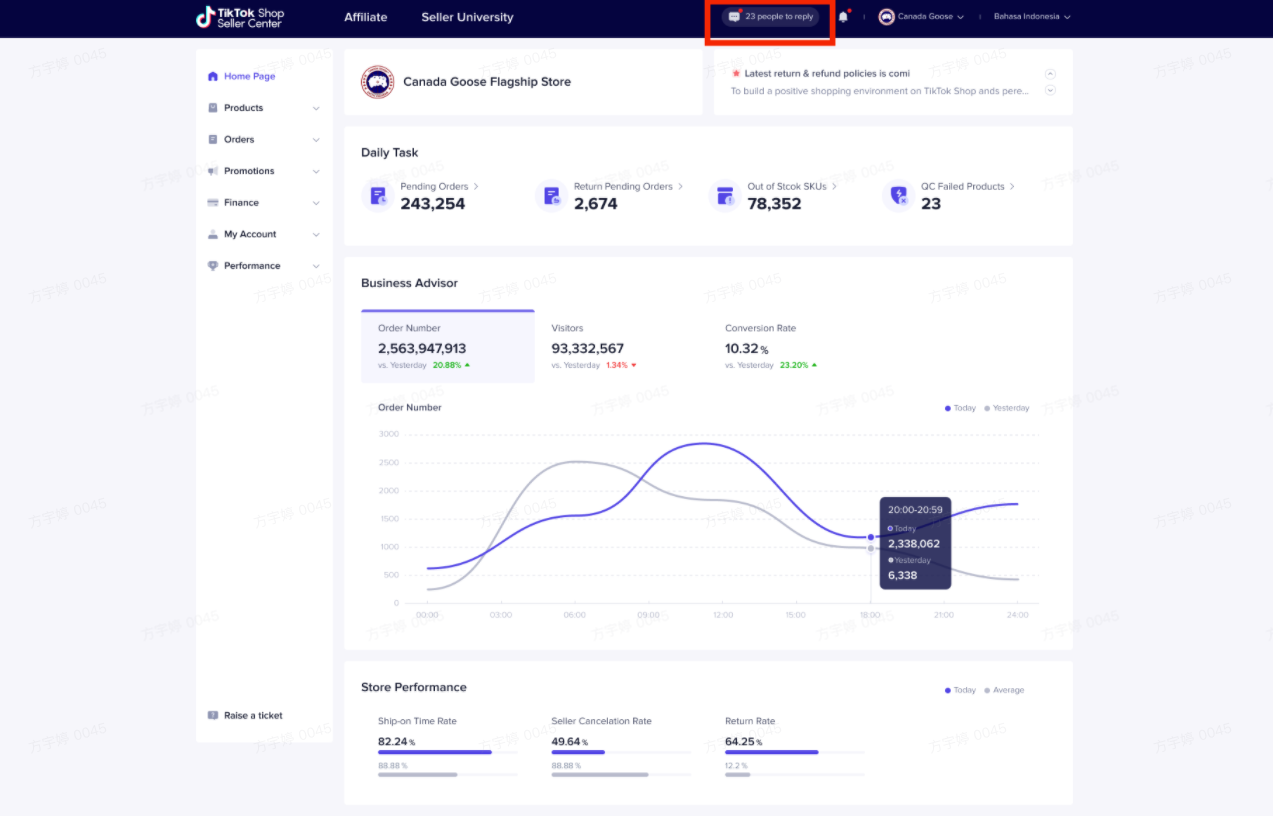Click the Raise a ticket icon
This screenshot has height=816, width=1273.
[213, 715]
